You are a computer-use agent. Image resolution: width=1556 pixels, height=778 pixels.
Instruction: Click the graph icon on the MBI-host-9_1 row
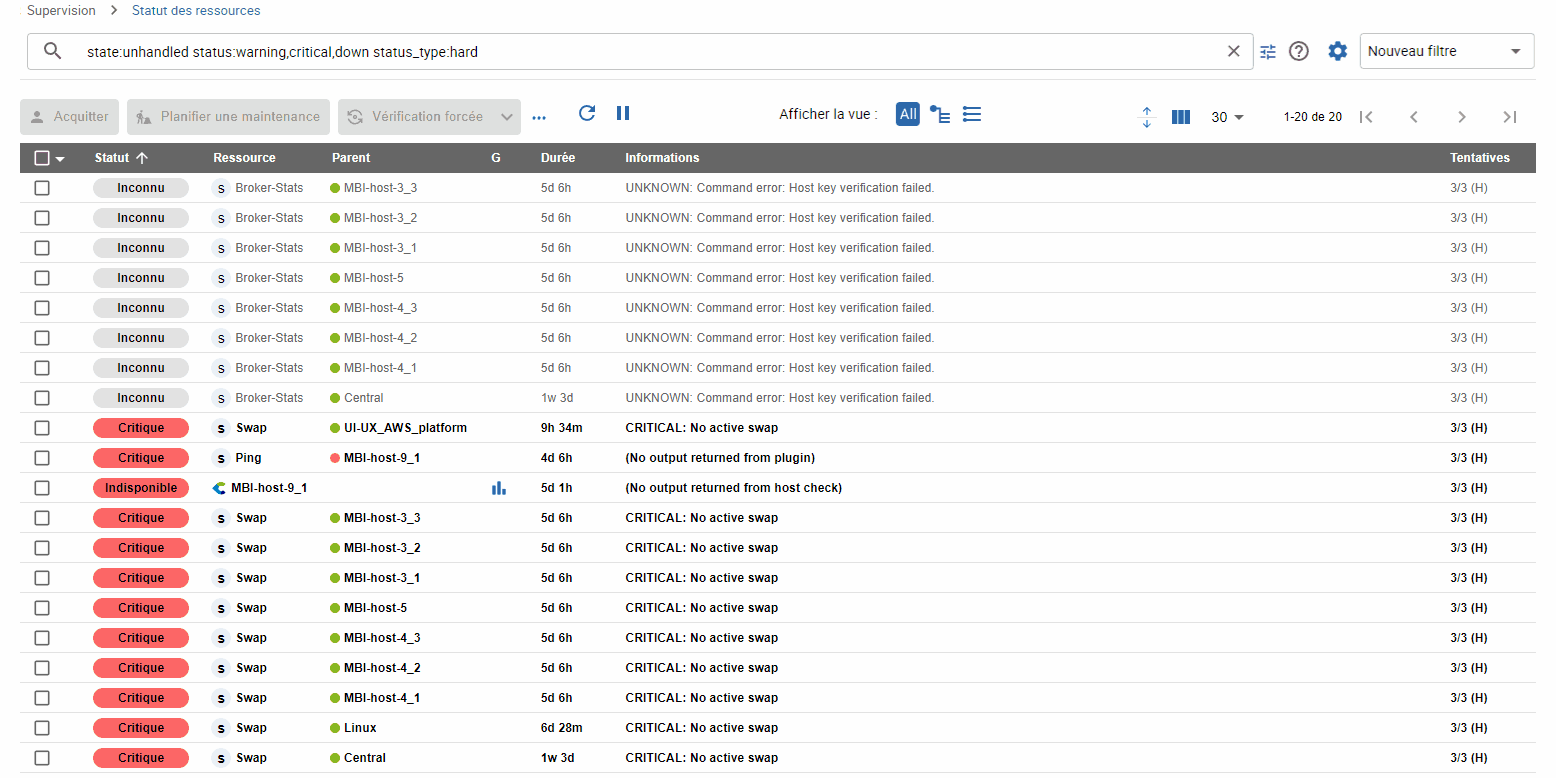click(498, 488)
